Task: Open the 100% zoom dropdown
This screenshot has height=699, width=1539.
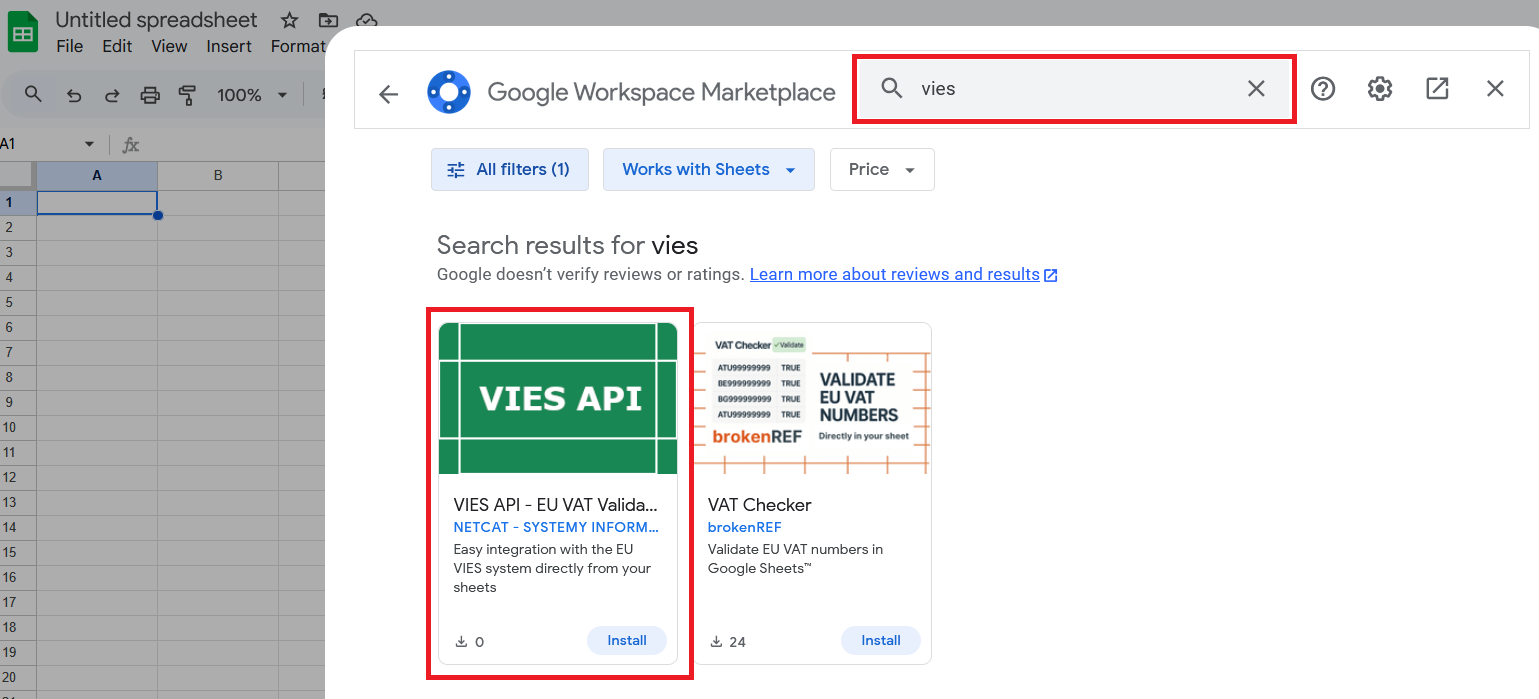Action: coord(252,95)
